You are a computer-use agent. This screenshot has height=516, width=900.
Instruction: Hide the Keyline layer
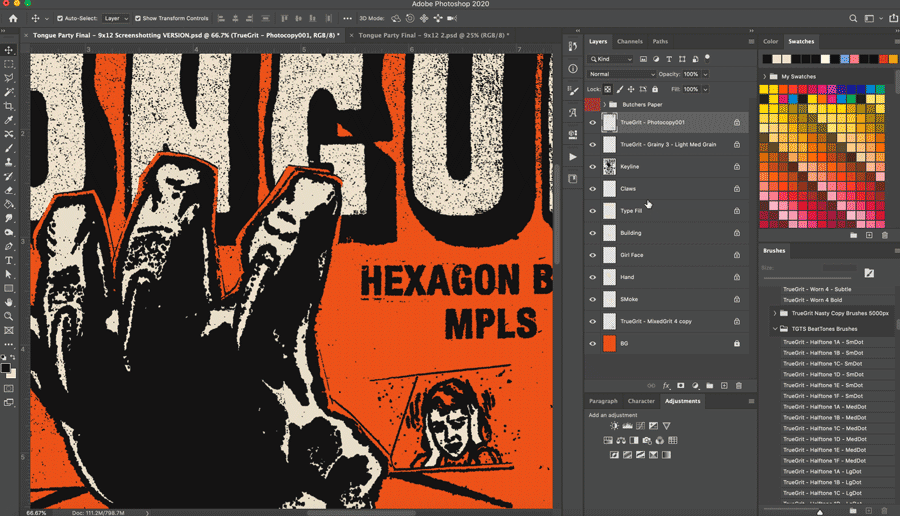592,167
